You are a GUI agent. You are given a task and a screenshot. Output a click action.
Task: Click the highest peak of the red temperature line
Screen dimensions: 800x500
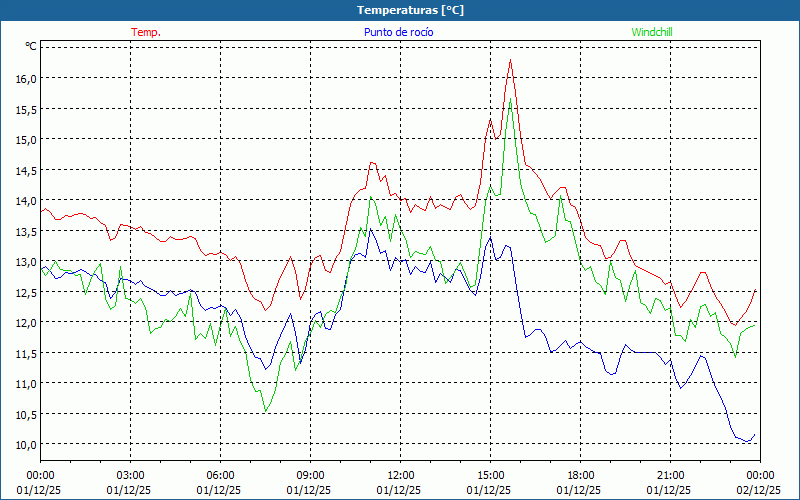click(510, 60)
